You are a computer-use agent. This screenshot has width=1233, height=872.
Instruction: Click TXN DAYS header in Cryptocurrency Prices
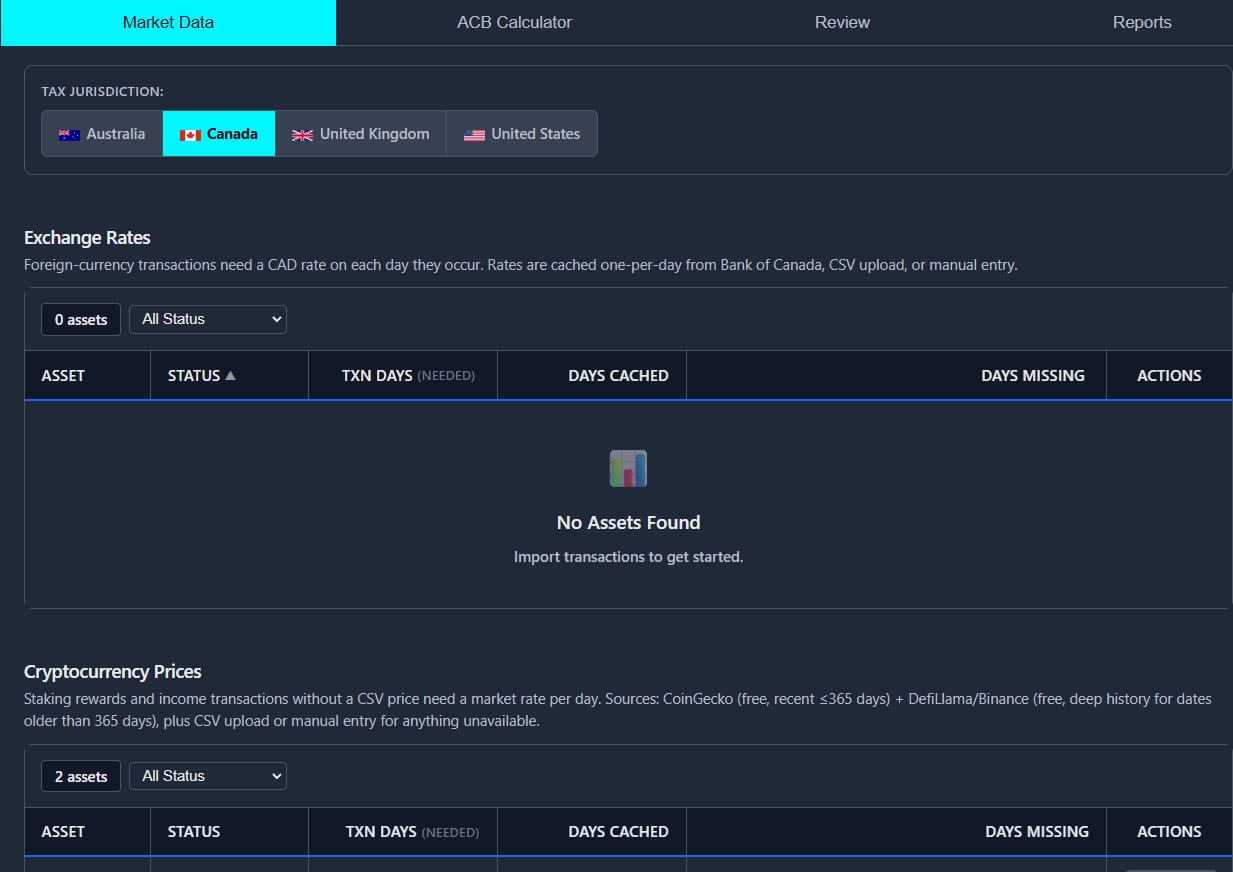(x=403, y=832)
